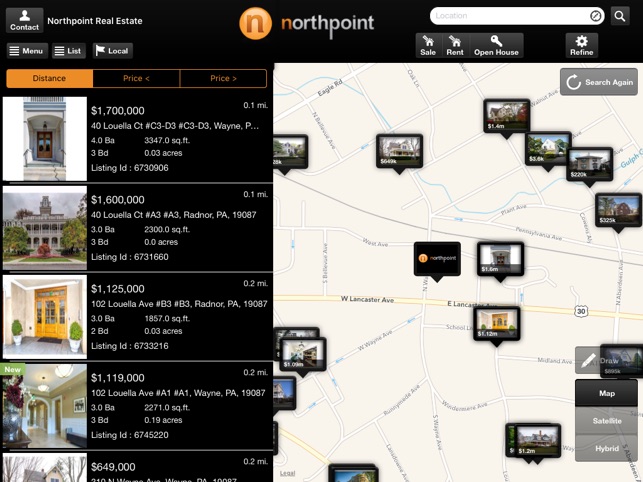Click Northpoint Real Estate title
The height and width of the screenshot is (482, 643).
95,21
